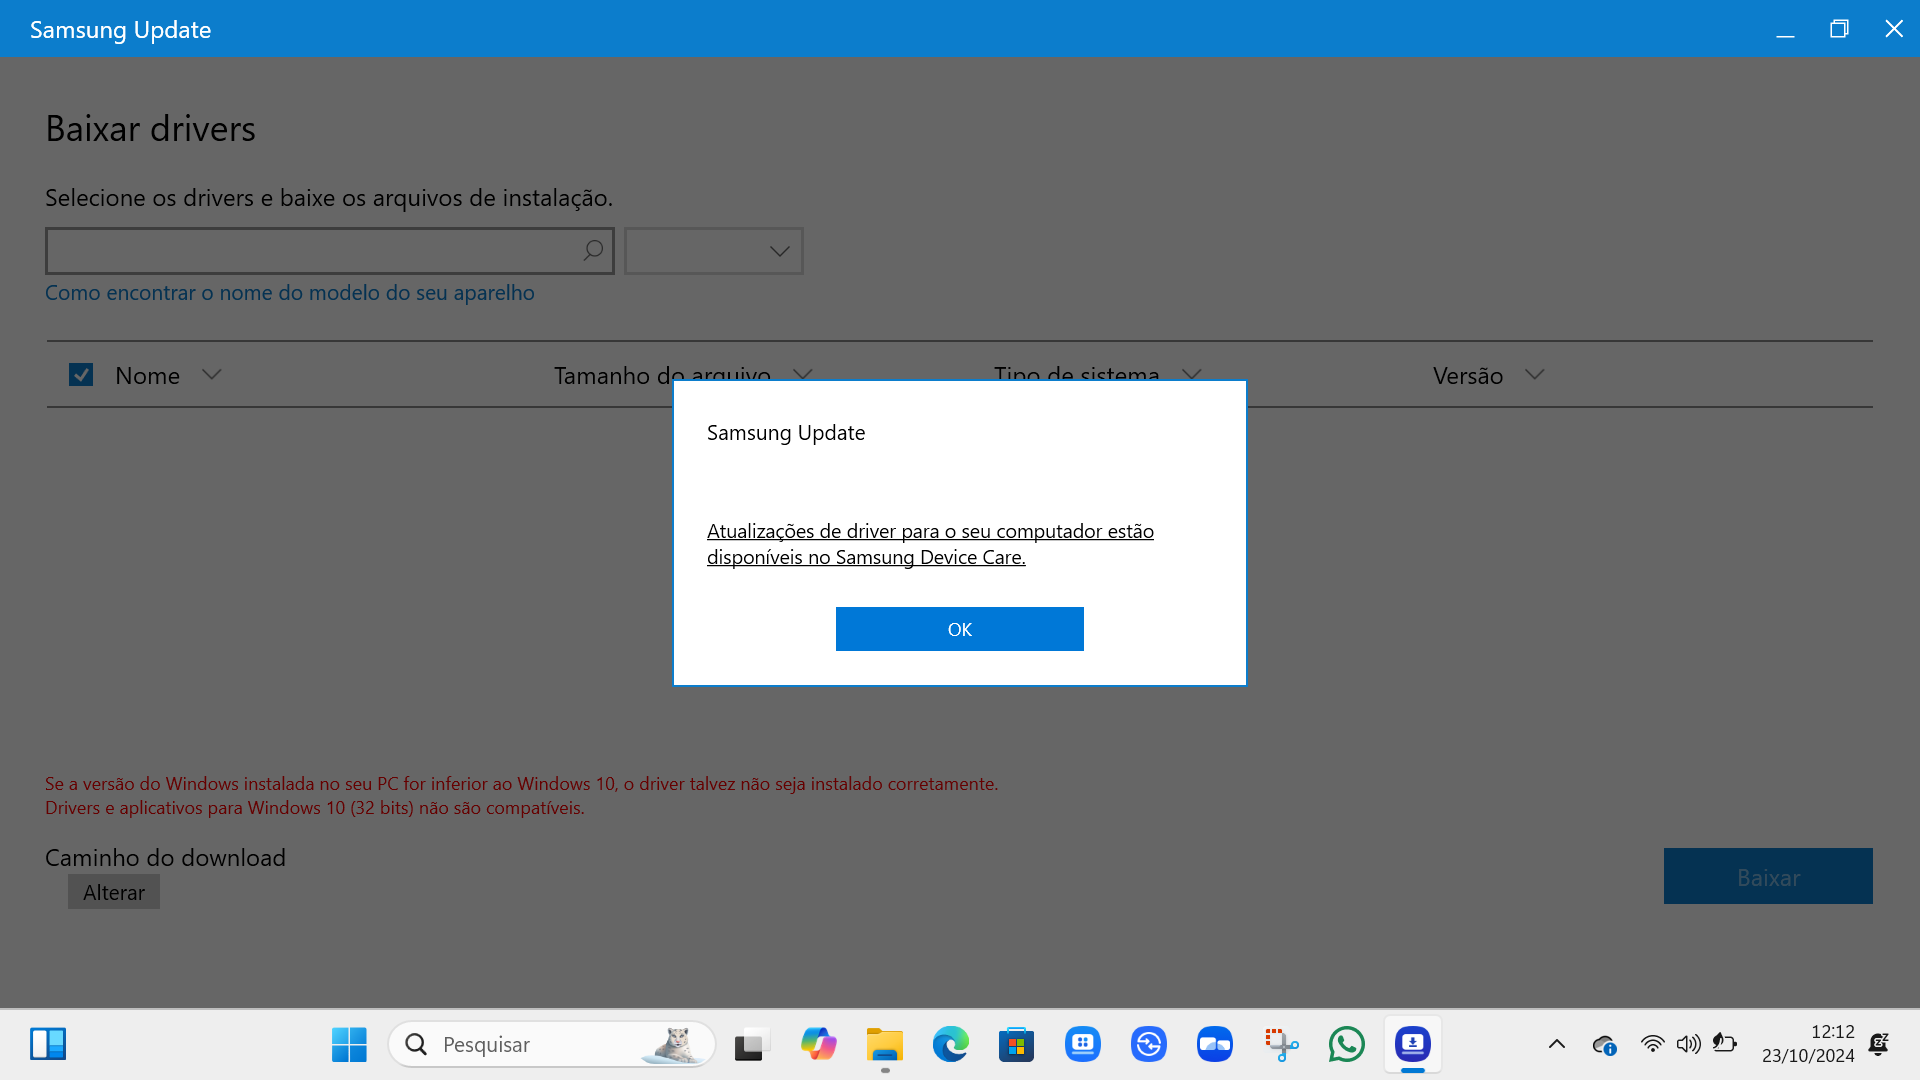This screenshot has height=1080, width=1920.
Task: Click the 'Caminho do download' label
Action: pyautogui.click(x=165, y=858)
